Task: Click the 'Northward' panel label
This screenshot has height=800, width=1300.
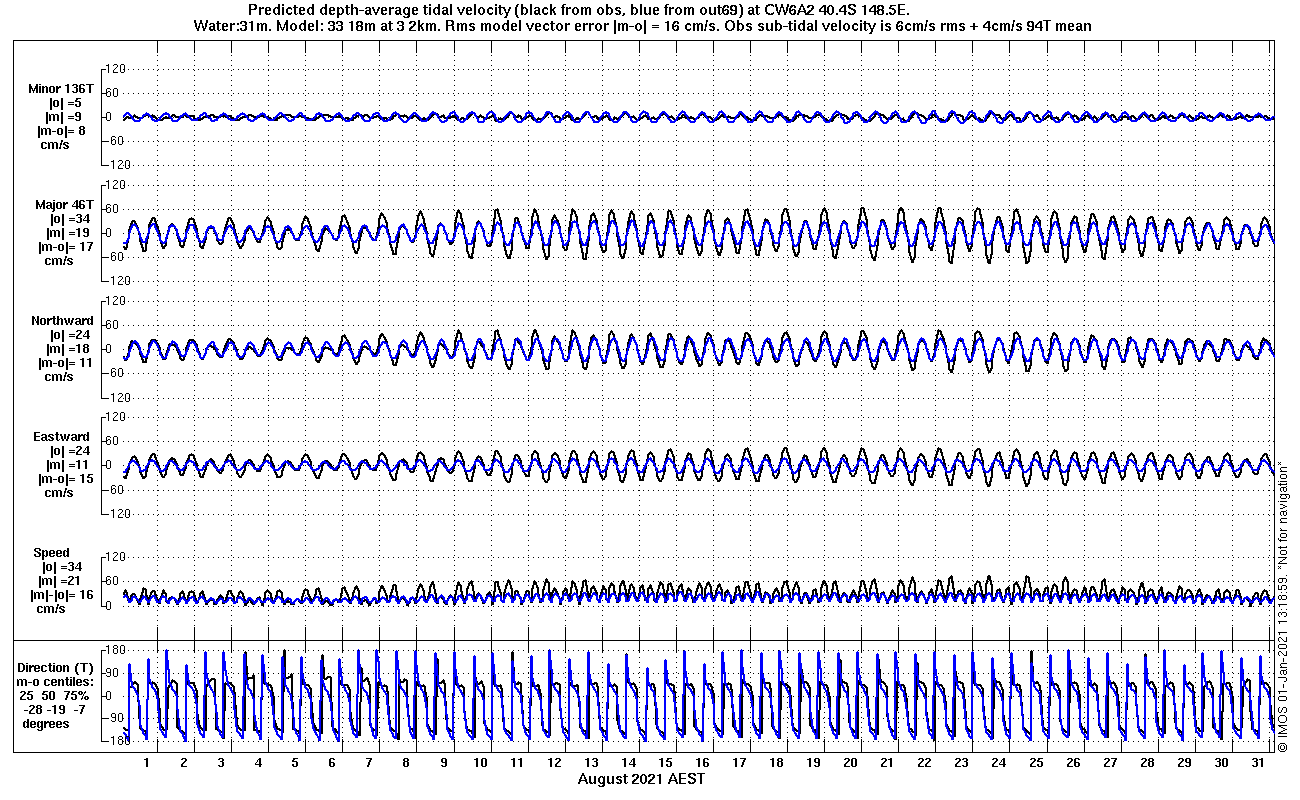Action: [x=62, y=321]
